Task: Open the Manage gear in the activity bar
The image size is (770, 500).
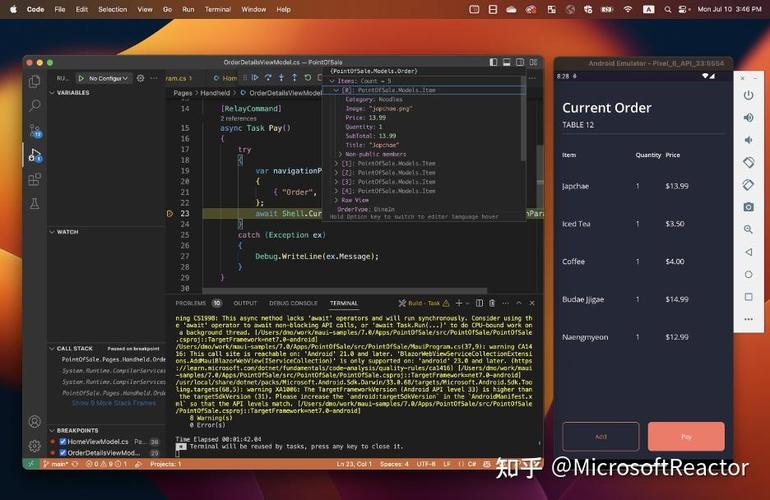Action: coord(35,445)
